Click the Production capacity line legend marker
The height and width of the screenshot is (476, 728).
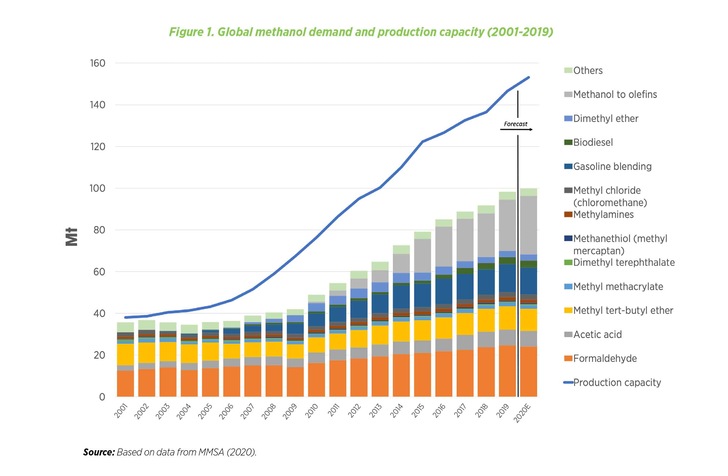point(568,382)
